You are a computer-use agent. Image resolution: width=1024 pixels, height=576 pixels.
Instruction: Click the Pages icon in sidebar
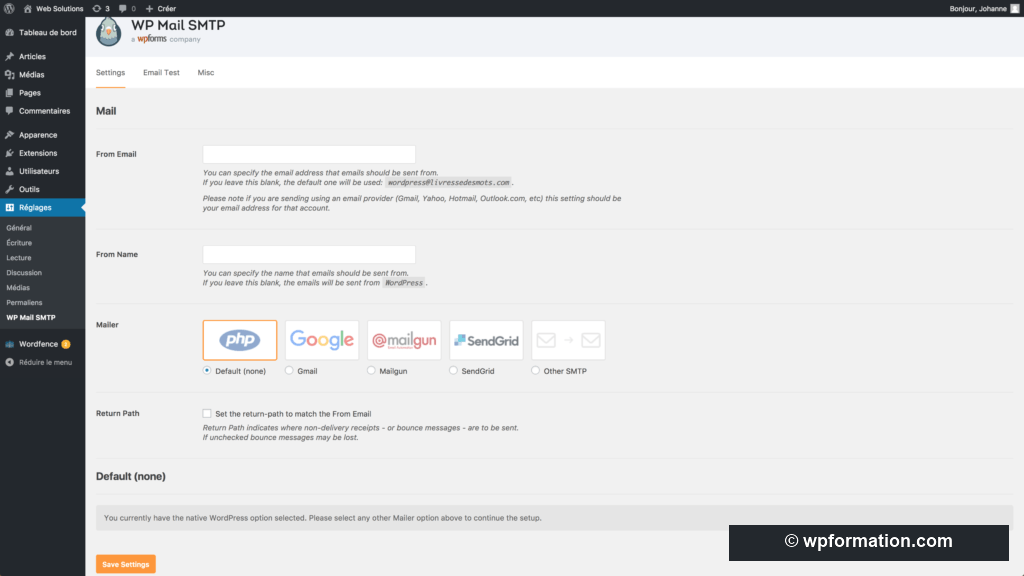9,93
